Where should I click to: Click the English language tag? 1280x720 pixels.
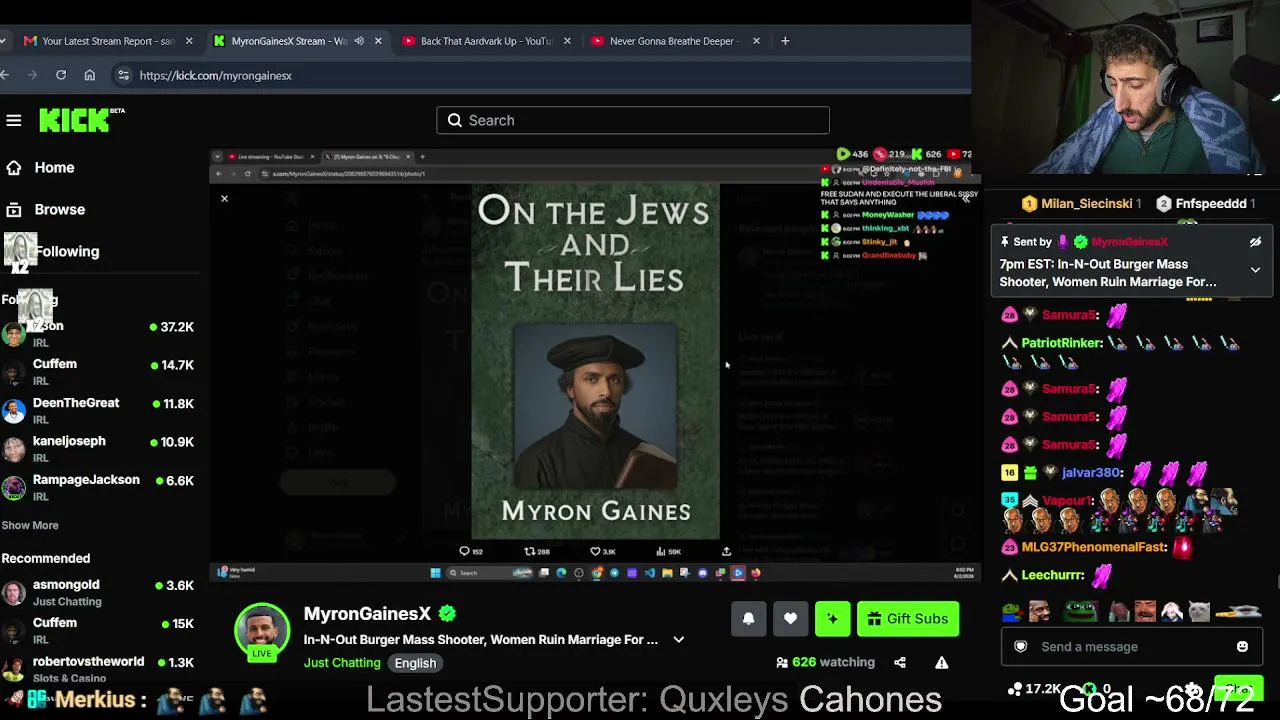click(x=415, y=663)
